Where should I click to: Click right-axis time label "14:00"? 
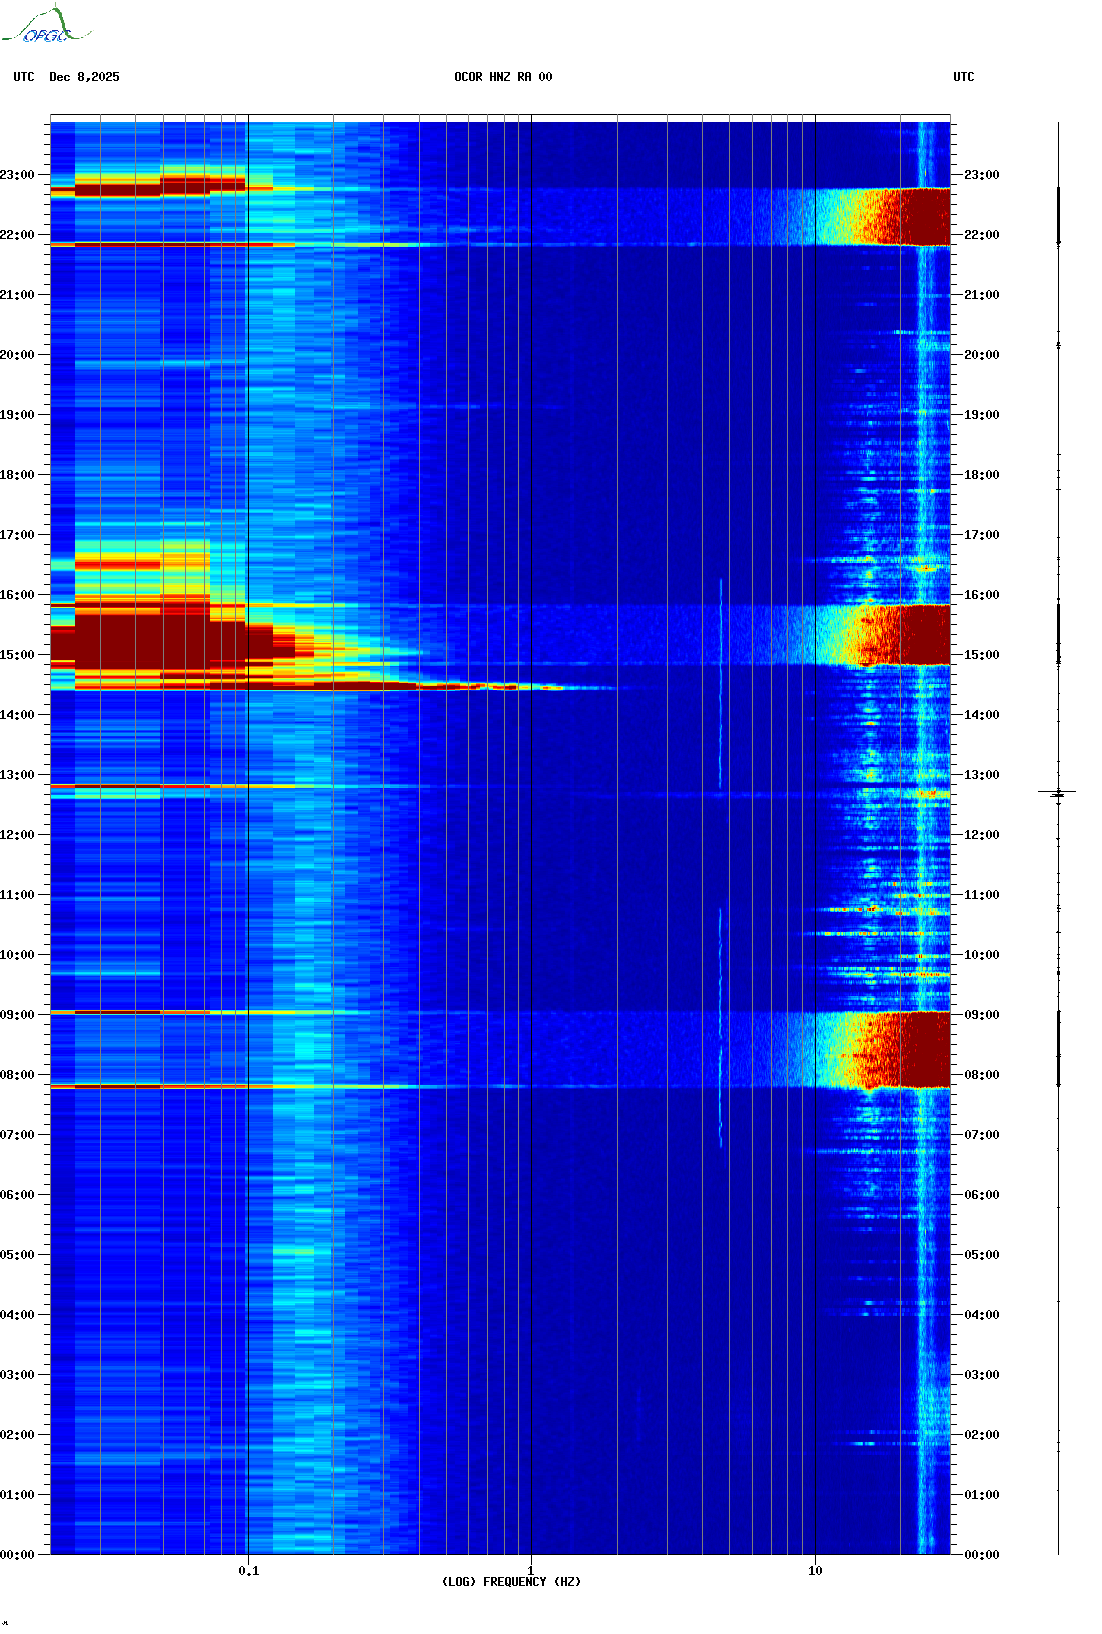point(981,715)
